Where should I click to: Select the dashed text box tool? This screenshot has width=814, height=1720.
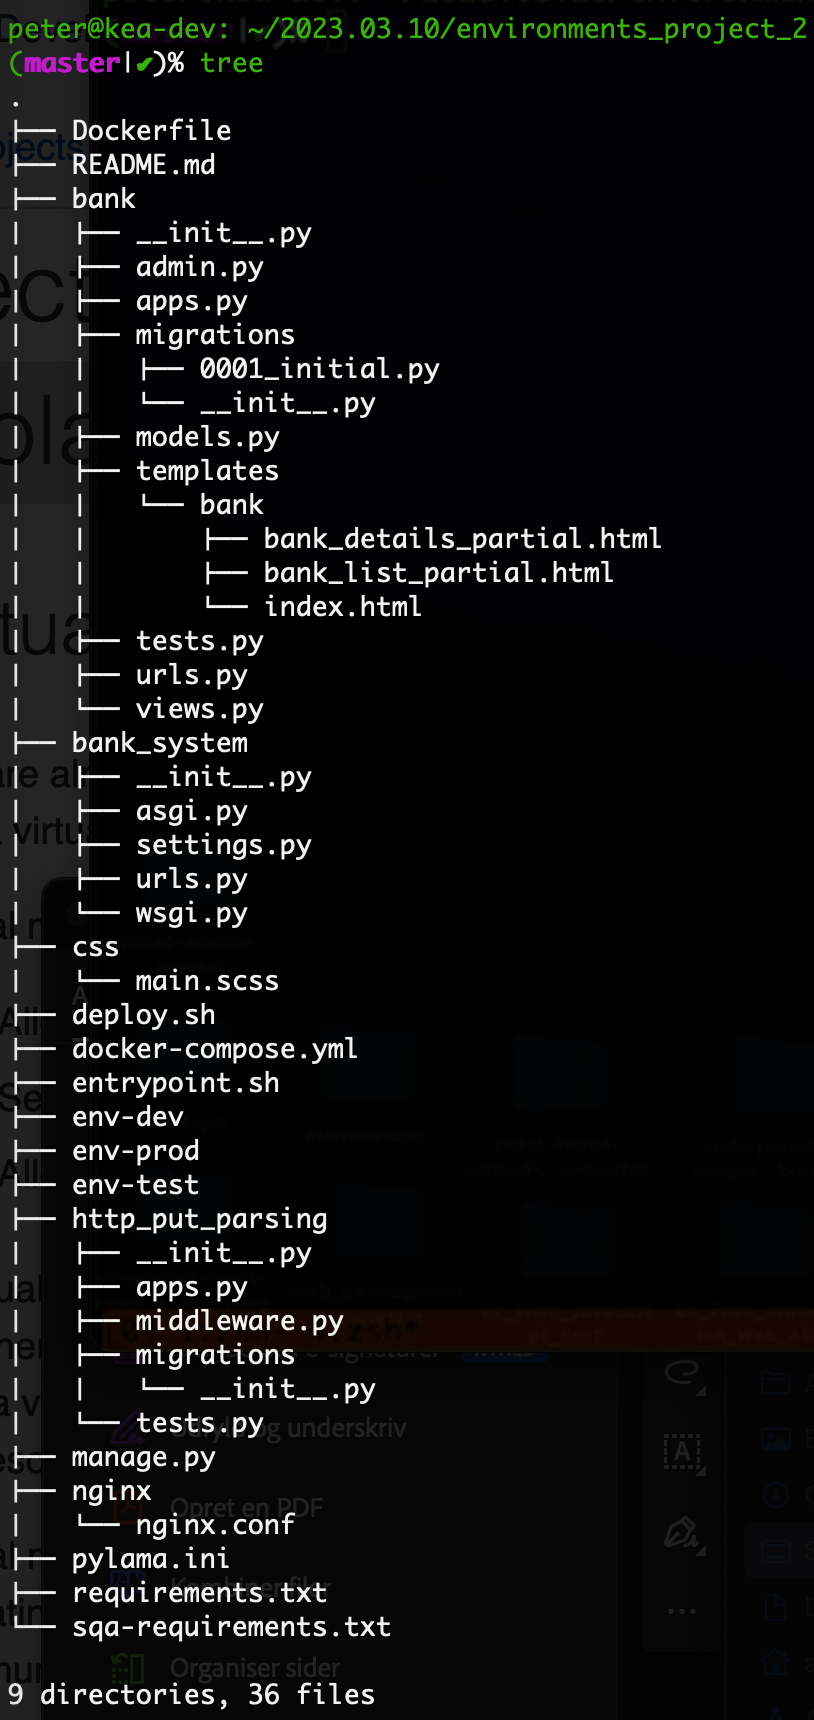[x=684, y=1451]
